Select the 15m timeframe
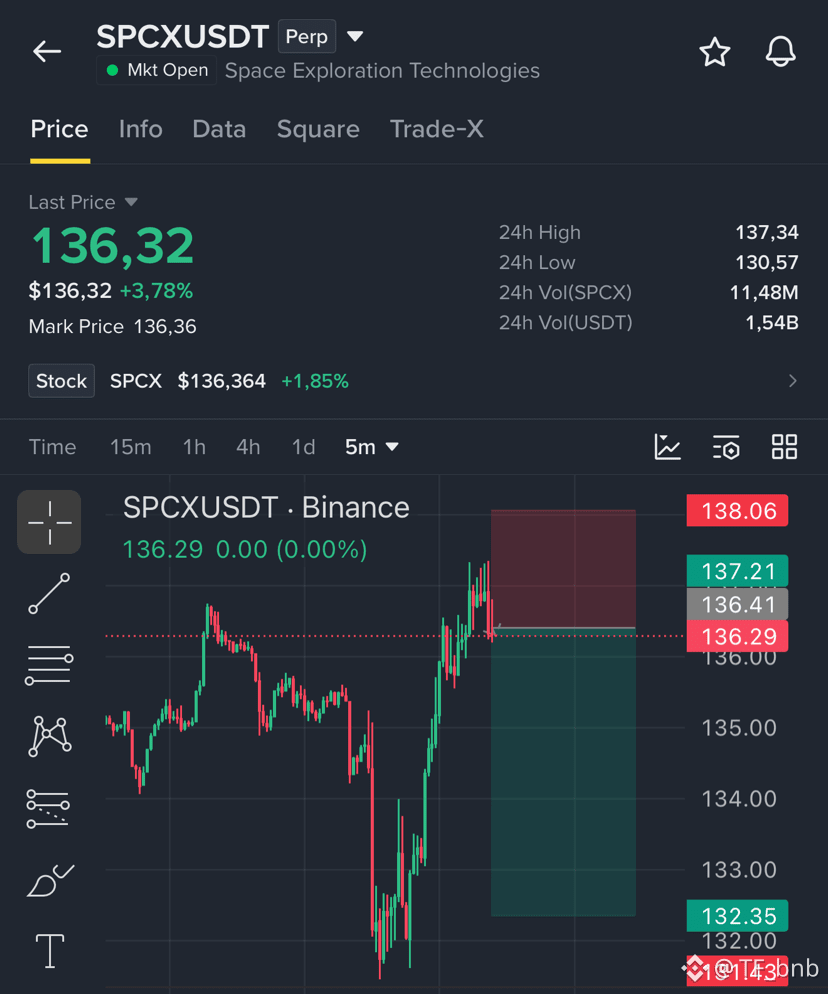This screenshot has width=828, height=994. tap(131, 447)
